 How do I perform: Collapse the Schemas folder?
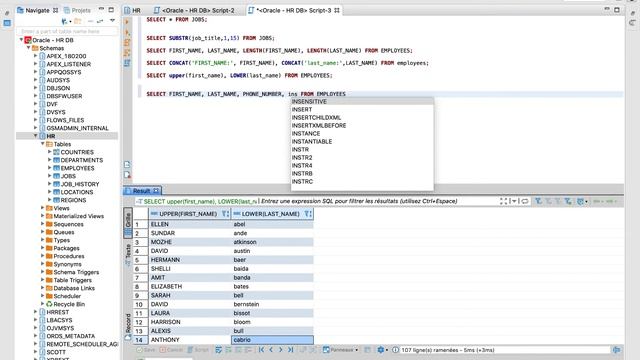click(x=29, y=48)
